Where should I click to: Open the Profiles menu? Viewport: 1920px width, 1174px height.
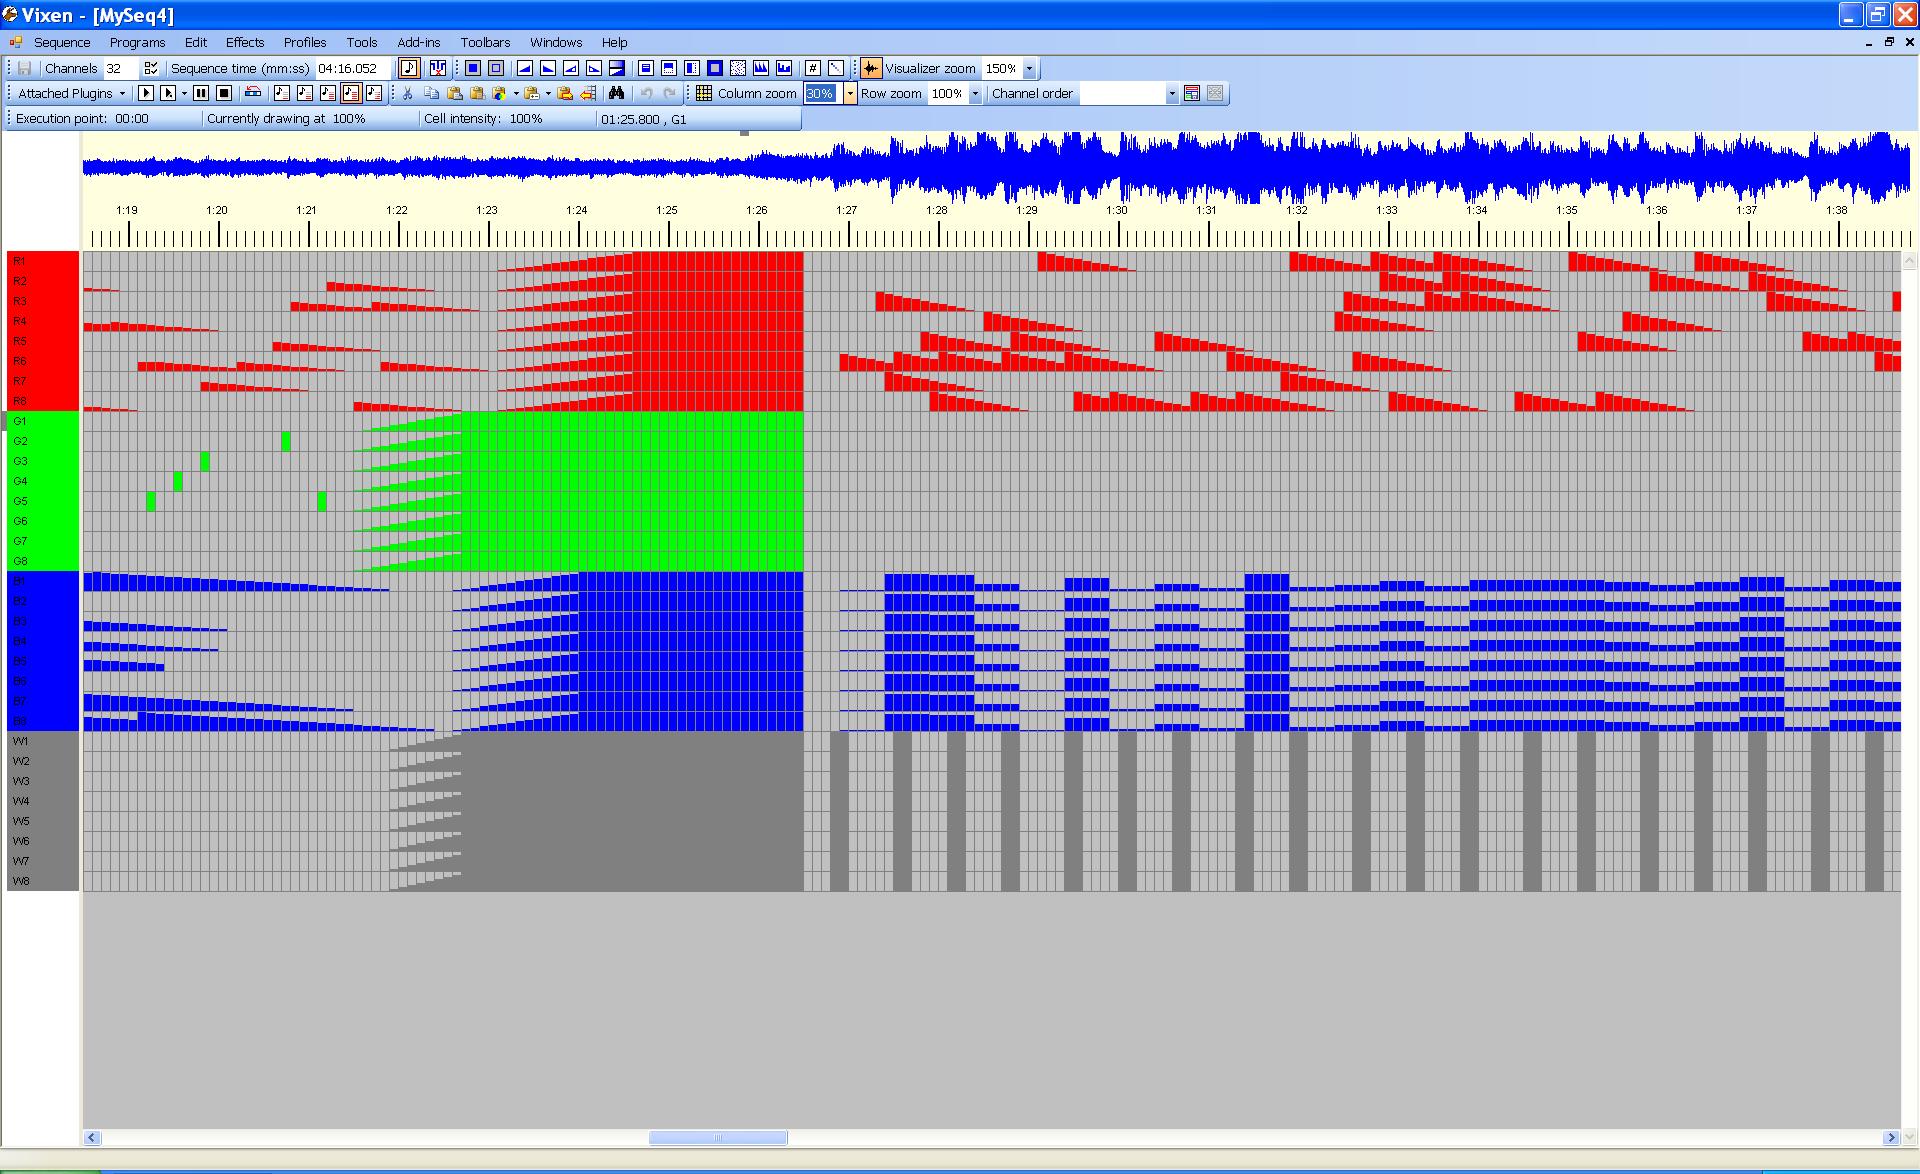point(305,42)
